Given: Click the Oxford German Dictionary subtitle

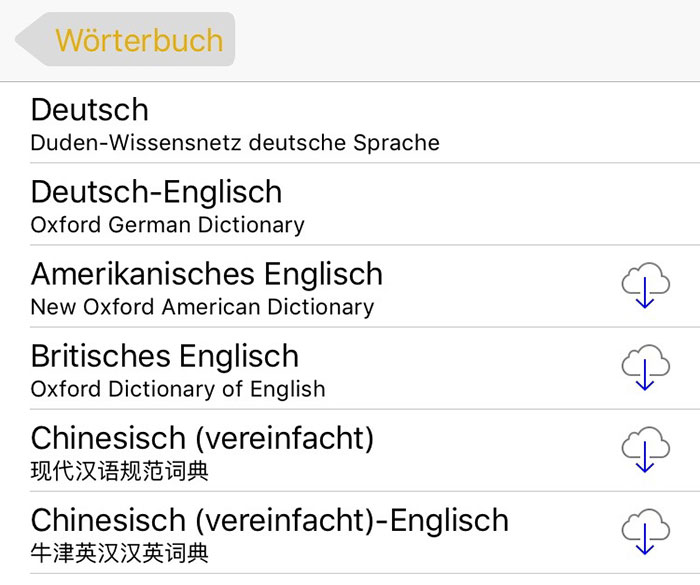Looking at the screenshot, I should (167, 225).
